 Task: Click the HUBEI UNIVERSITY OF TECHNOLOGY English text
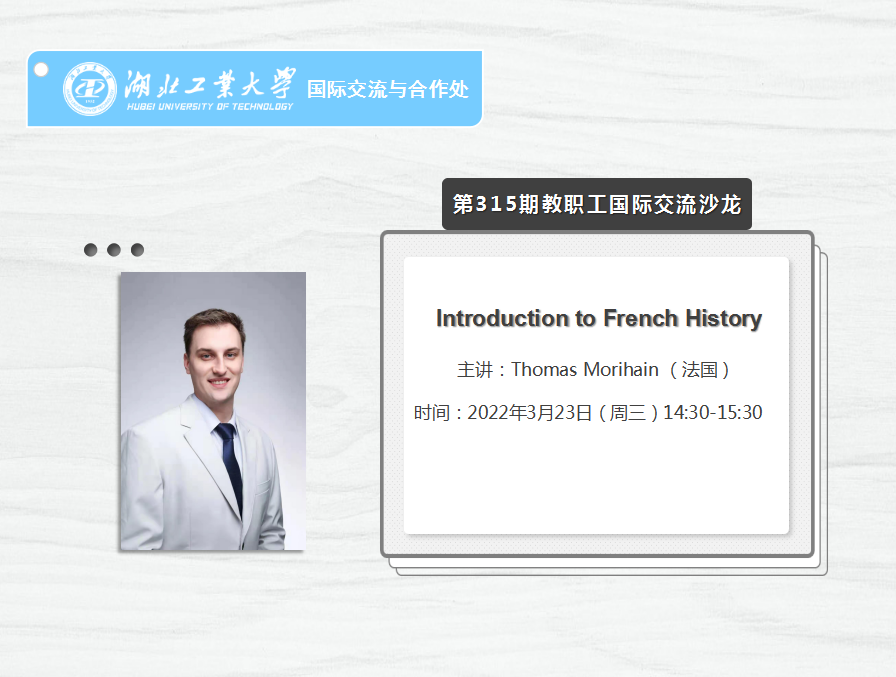pyautogui.click(x=210, y=106)
